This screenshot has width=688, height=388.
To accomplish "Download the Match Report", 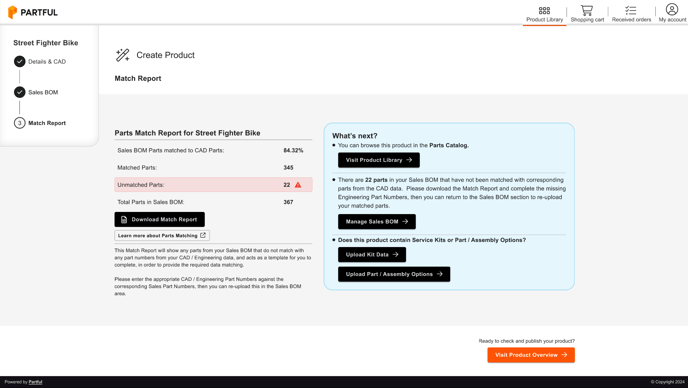I will [x=159, y=219].
